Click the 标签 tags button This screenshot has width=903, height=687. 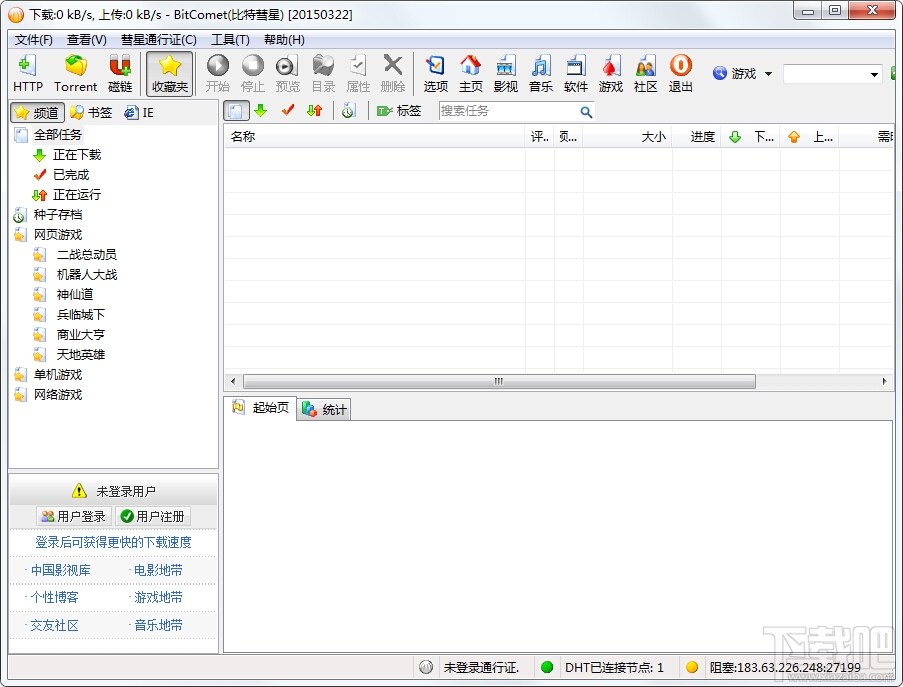pos(399,111)
